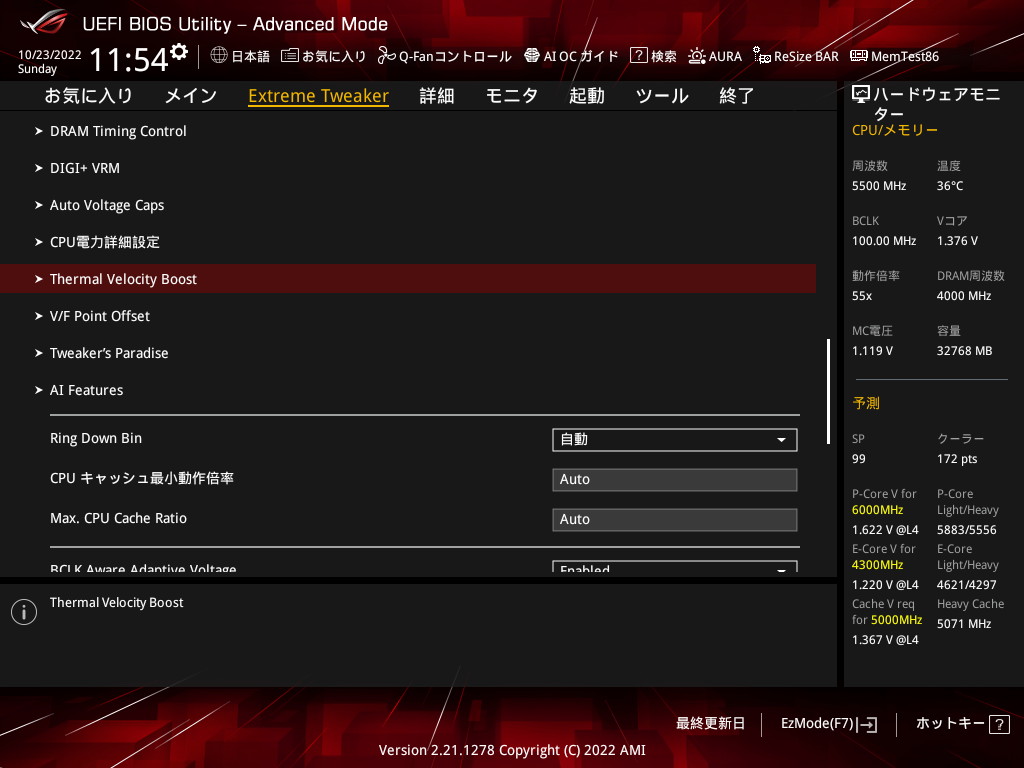This screenshot has width=1024, height=768.
Task: Select Extreme Tweaker tab
Action: [x=319, y=96]
